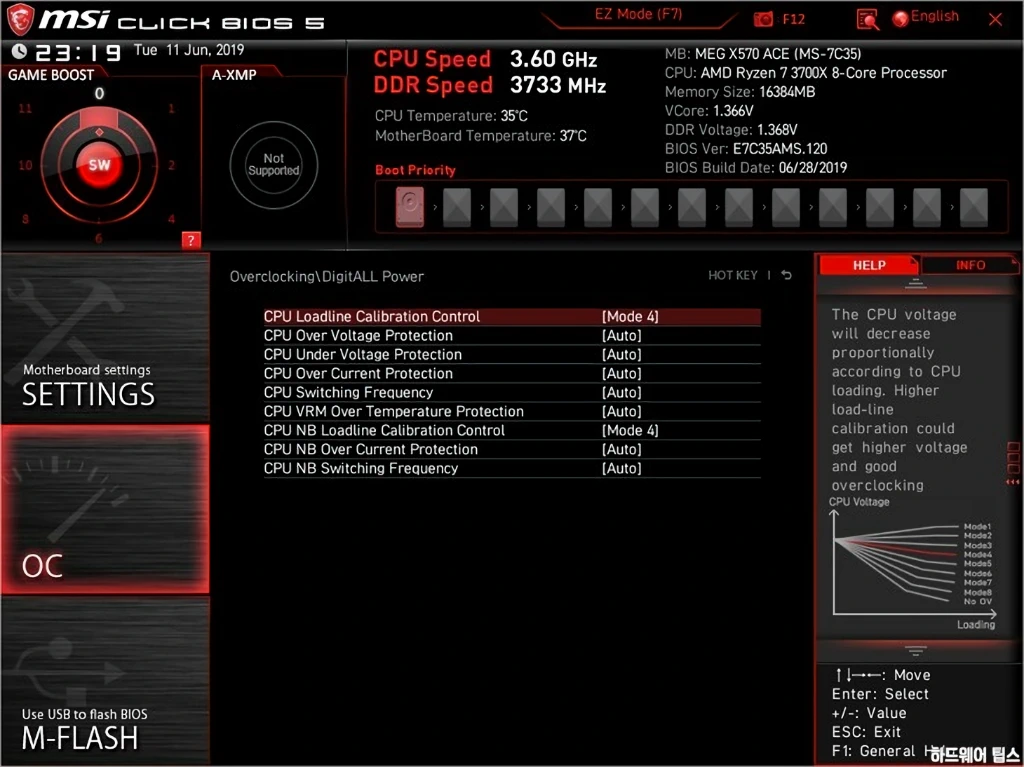Click the help panel bottom handle
Screen dimensions: 1024x767
[x=915, y=651]
